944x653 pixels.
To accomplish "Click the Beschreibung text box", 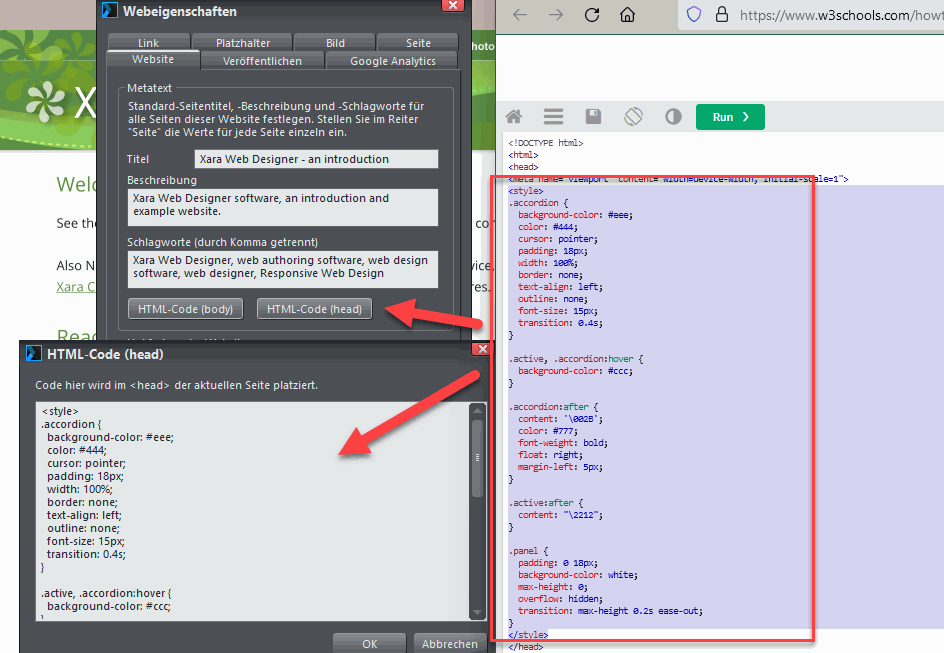I will point(282,208).
